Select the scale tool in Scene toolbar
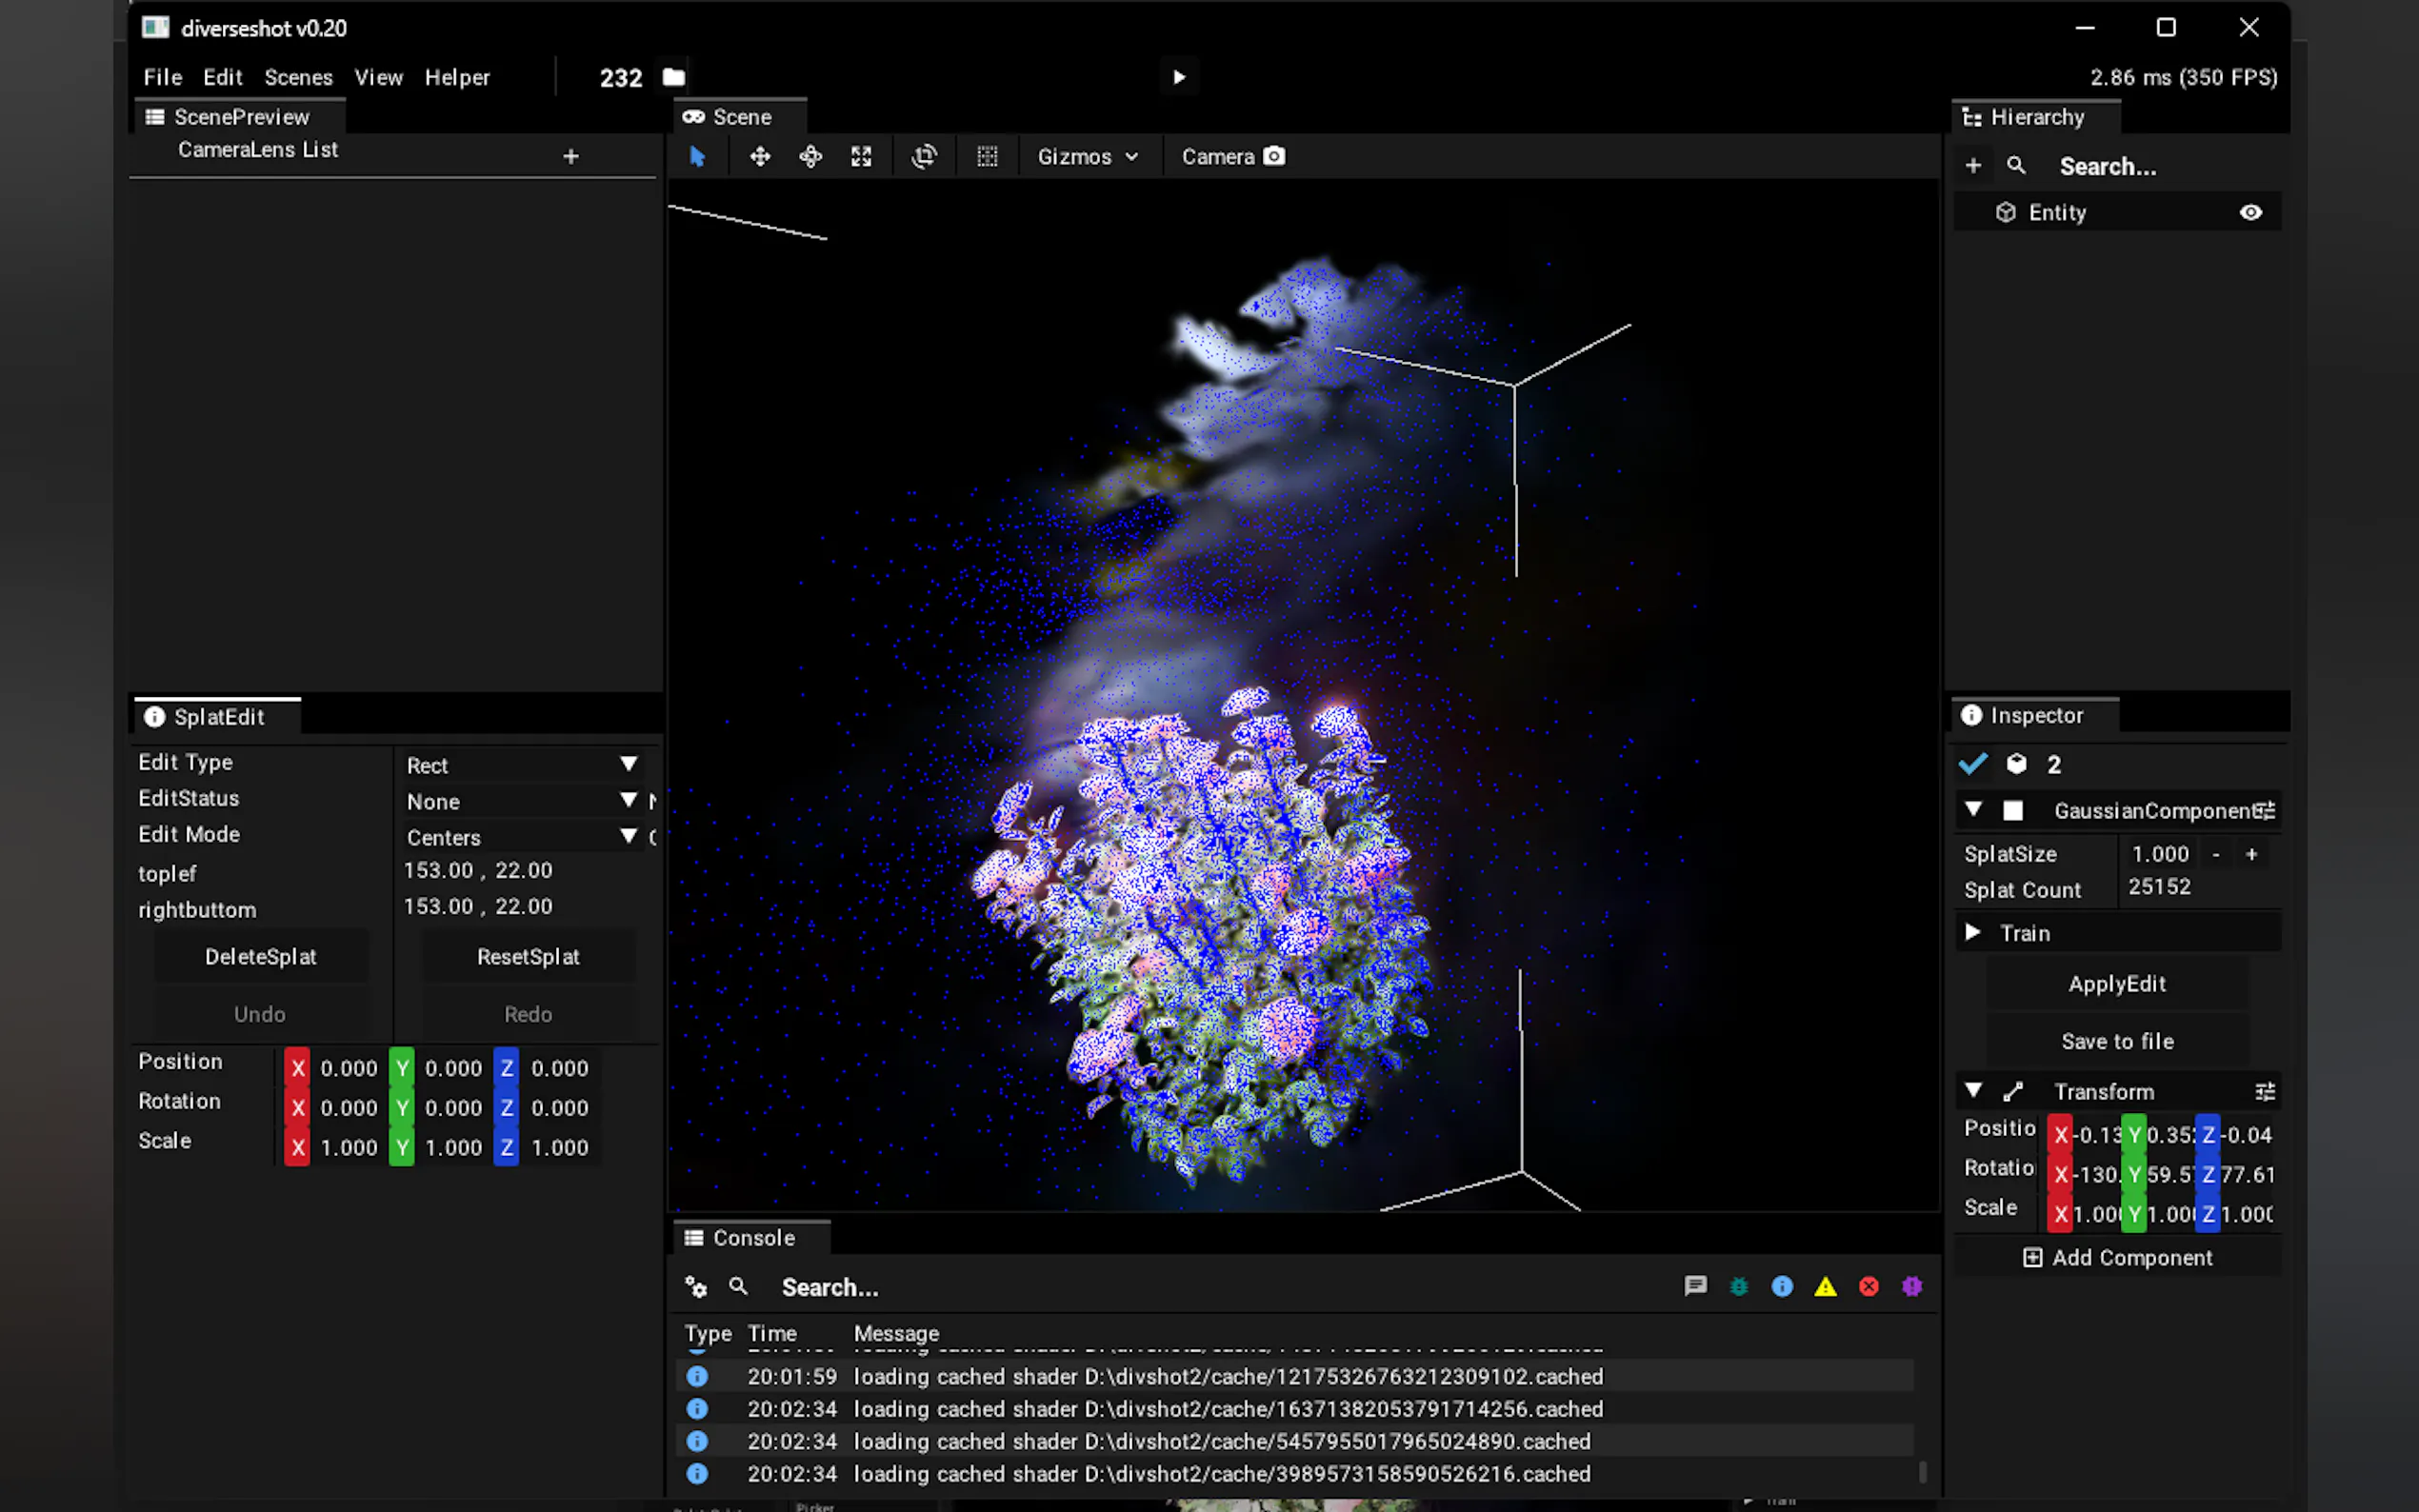Screen dimensions: 2419x1512 coord(861,156)
